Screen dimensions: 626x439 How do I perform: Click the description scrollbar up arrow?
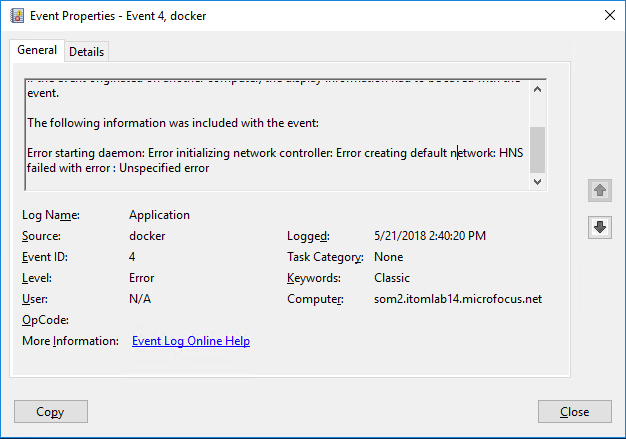click(537, 89)
